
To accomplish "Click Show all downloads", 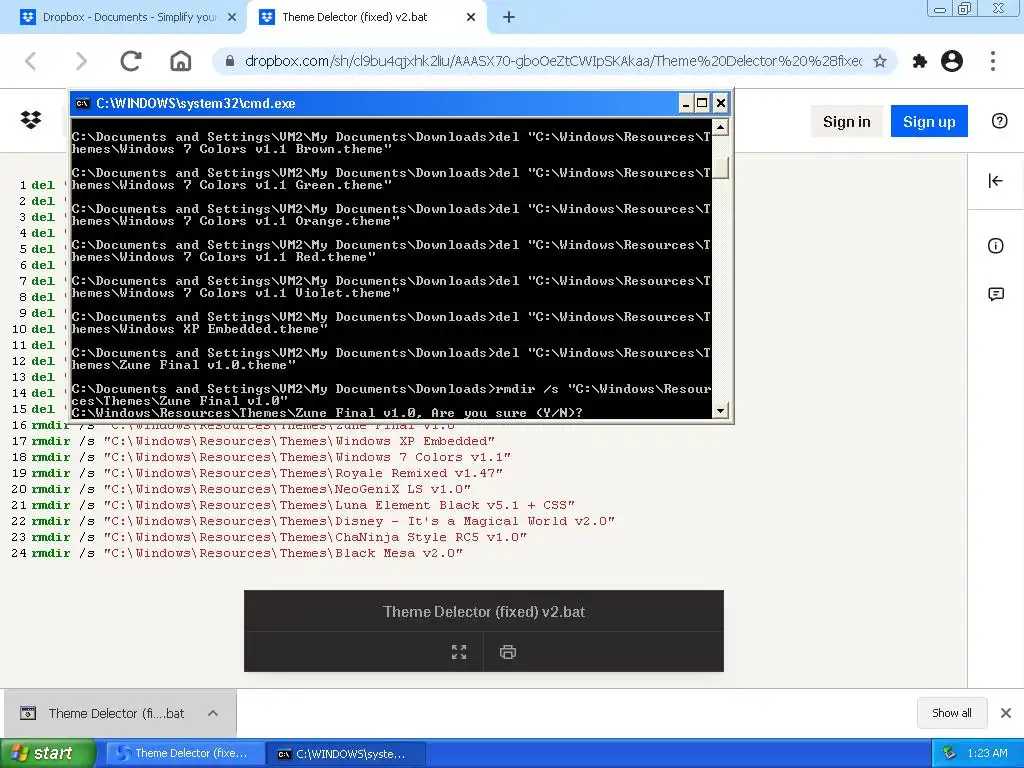I will click(952, 713).
